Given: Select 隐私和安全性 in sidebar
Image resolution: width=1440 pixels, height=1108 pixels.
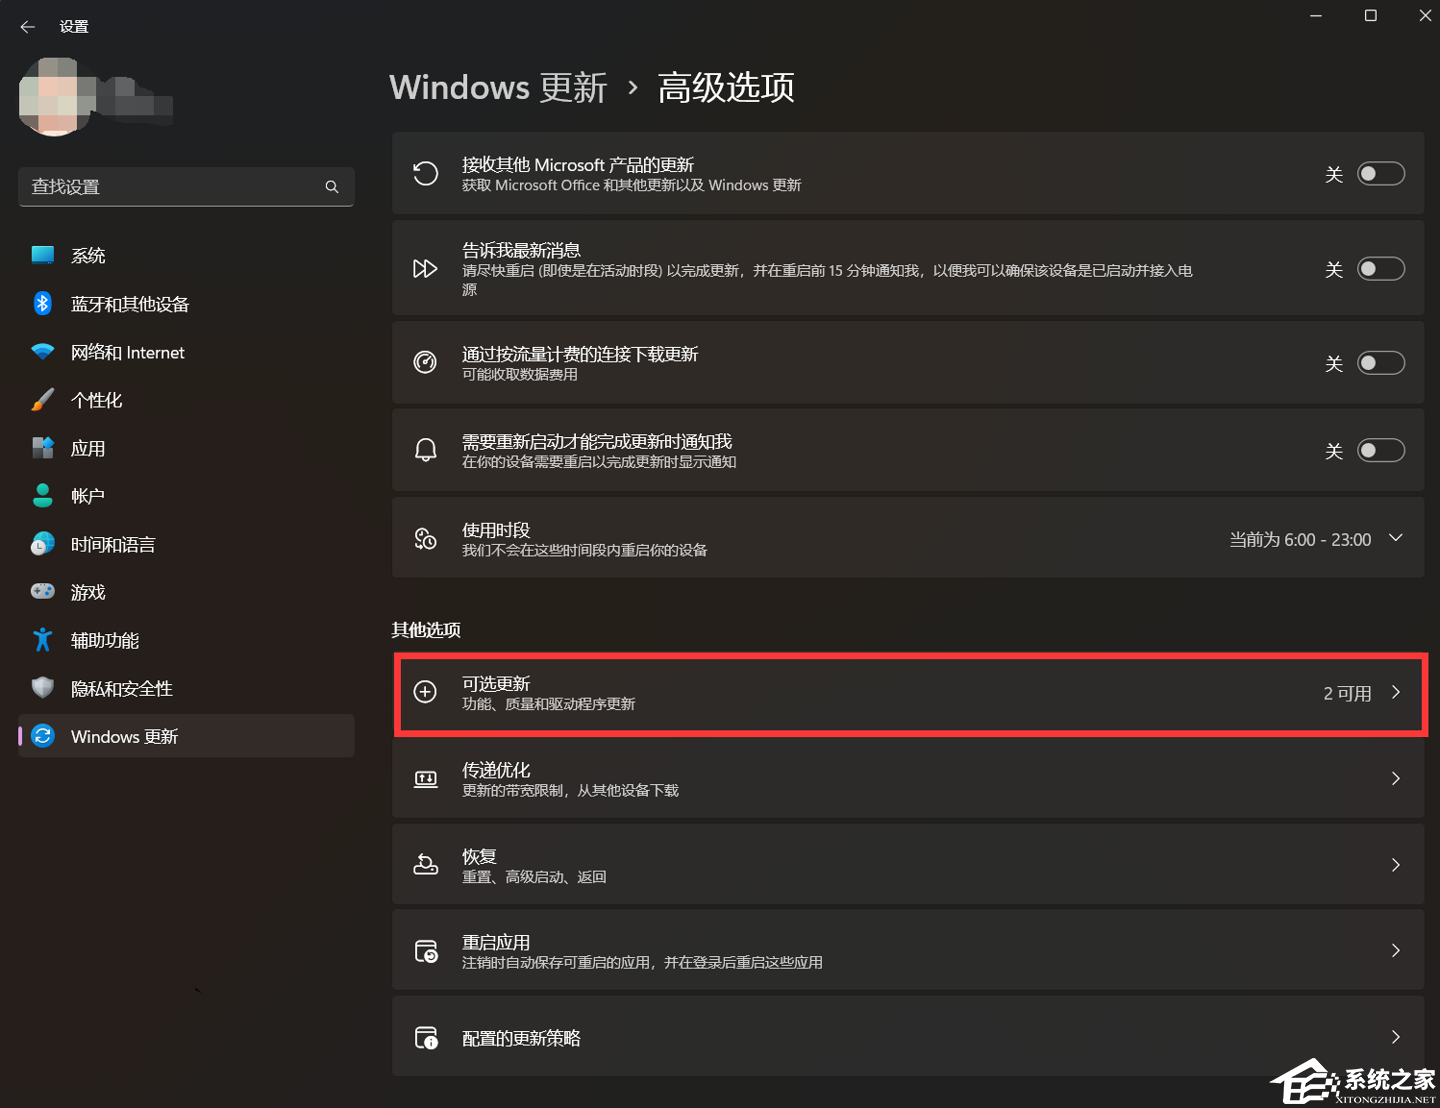Looking at the screenshot, I should coord(186,688).
